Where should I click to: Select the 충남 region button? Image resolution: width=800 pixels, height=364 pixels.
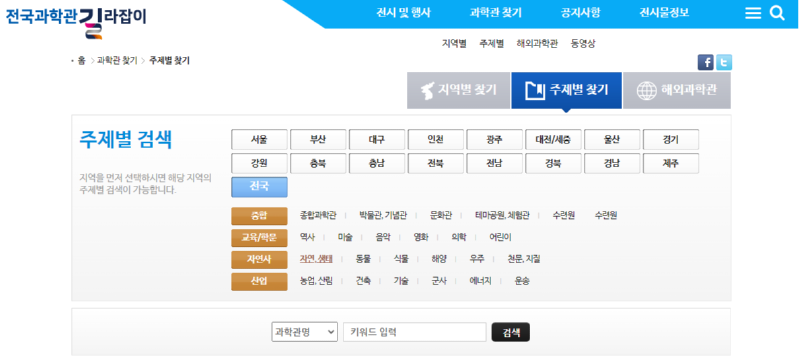point(377,163)
